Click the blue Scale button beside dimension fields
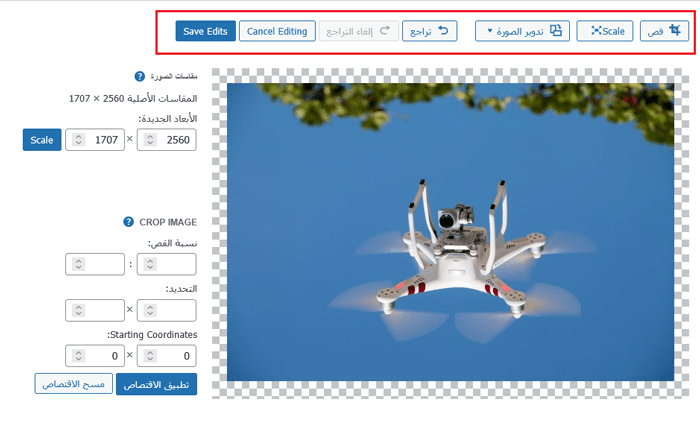 (x=42, y=140)
